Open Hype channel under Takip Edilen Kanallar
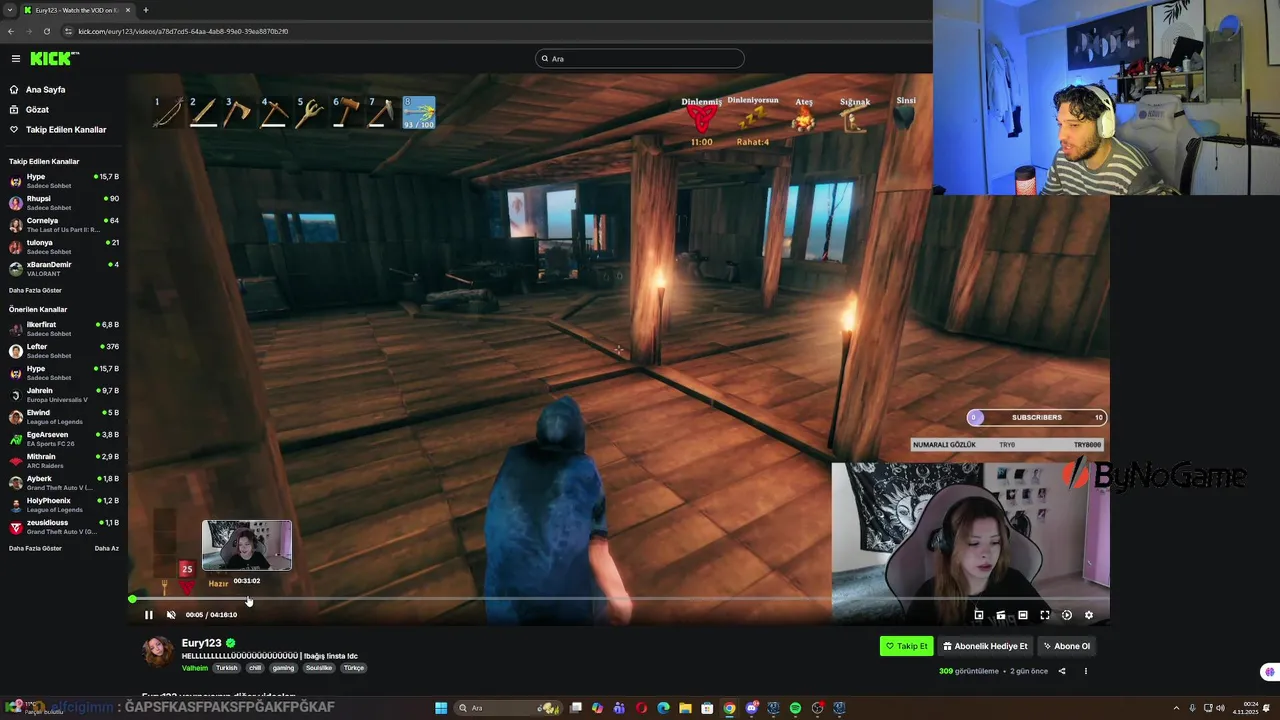 [64, 181]
